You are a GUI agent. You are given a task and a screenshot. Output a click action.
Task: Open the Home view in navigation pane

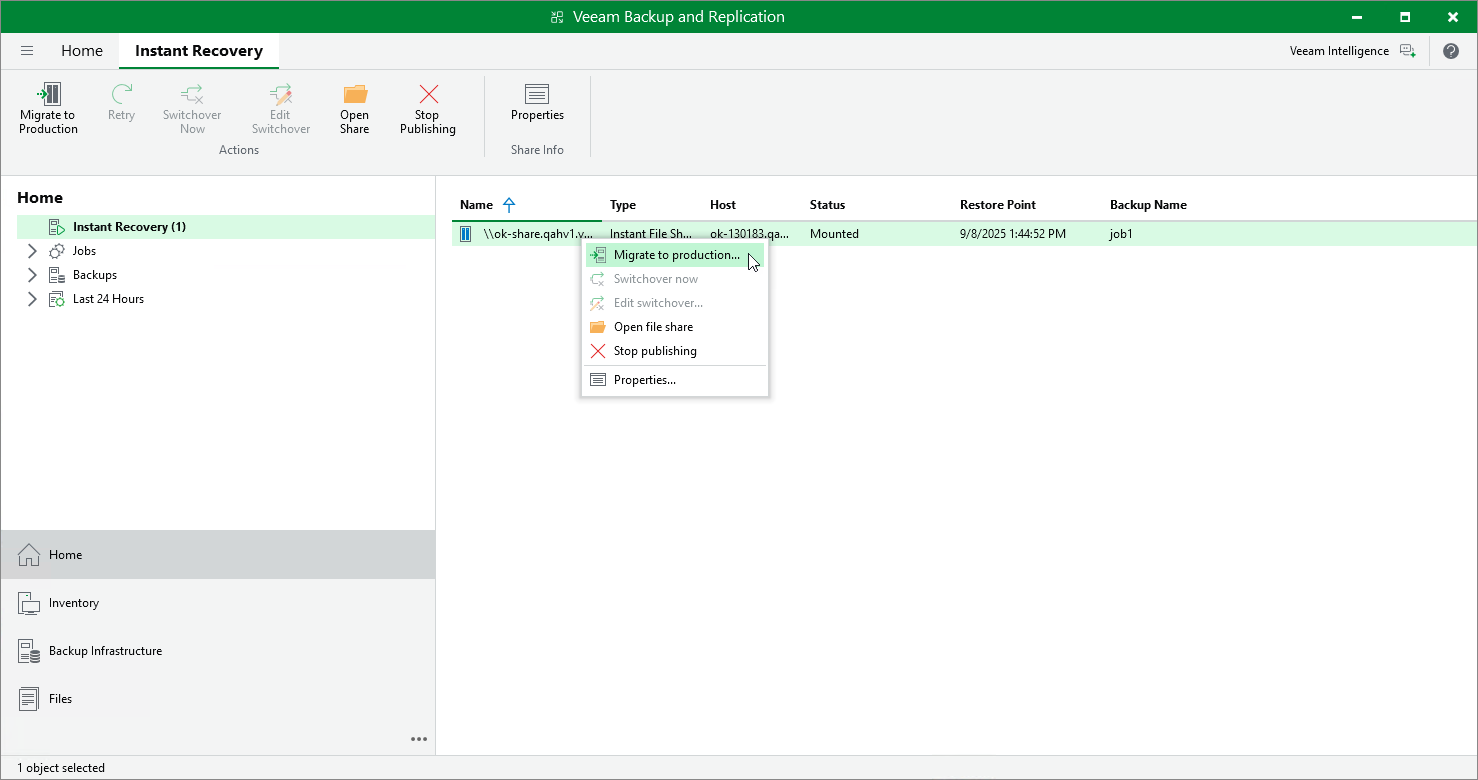[x=218, y=555]
